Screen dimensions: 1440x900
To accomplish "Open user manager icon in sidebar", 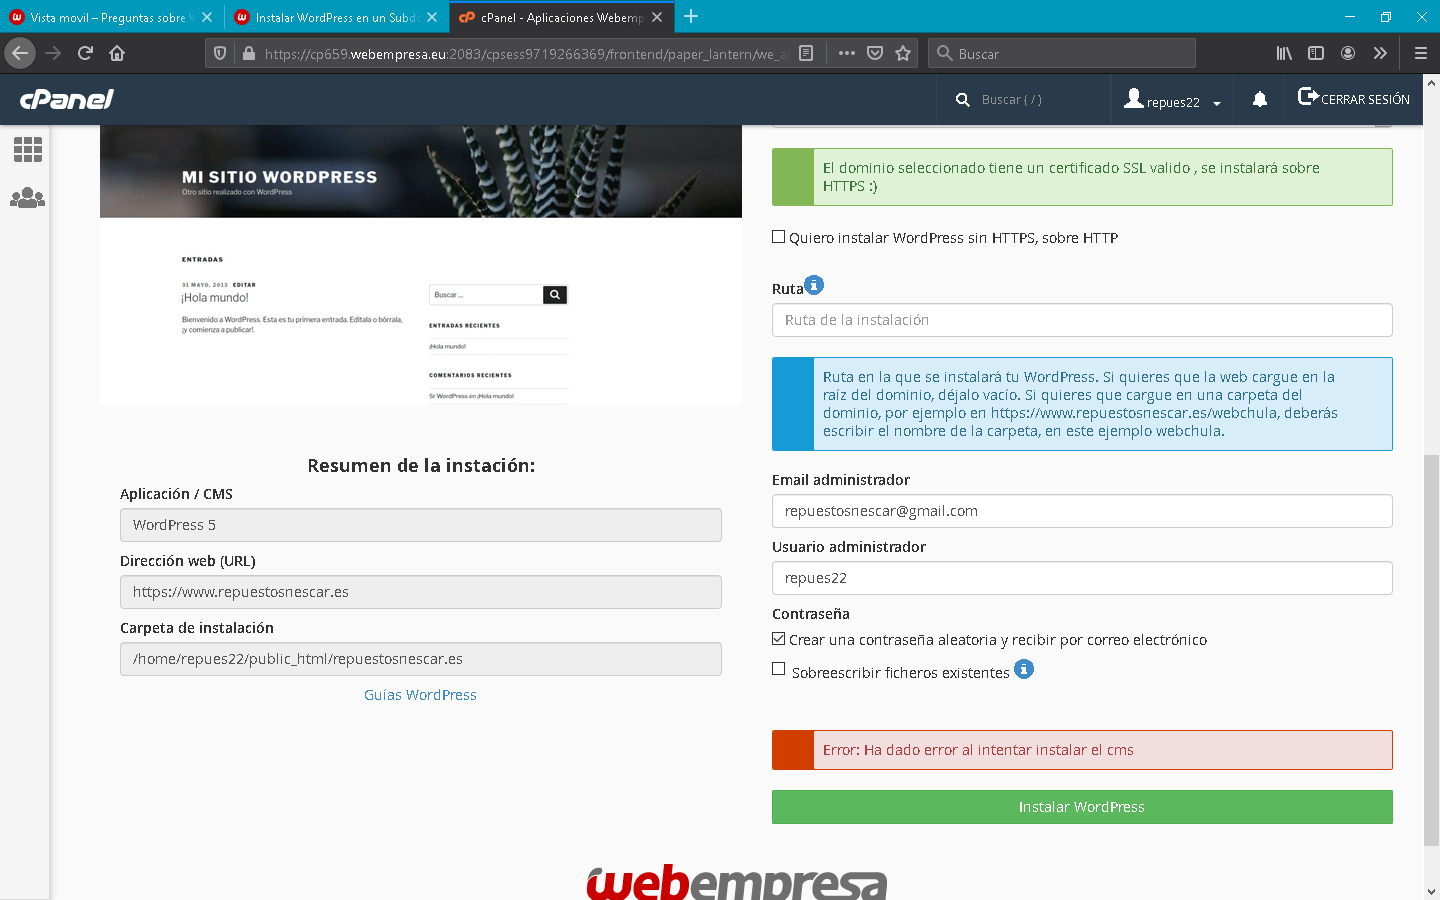I will [x=27, y=198].
